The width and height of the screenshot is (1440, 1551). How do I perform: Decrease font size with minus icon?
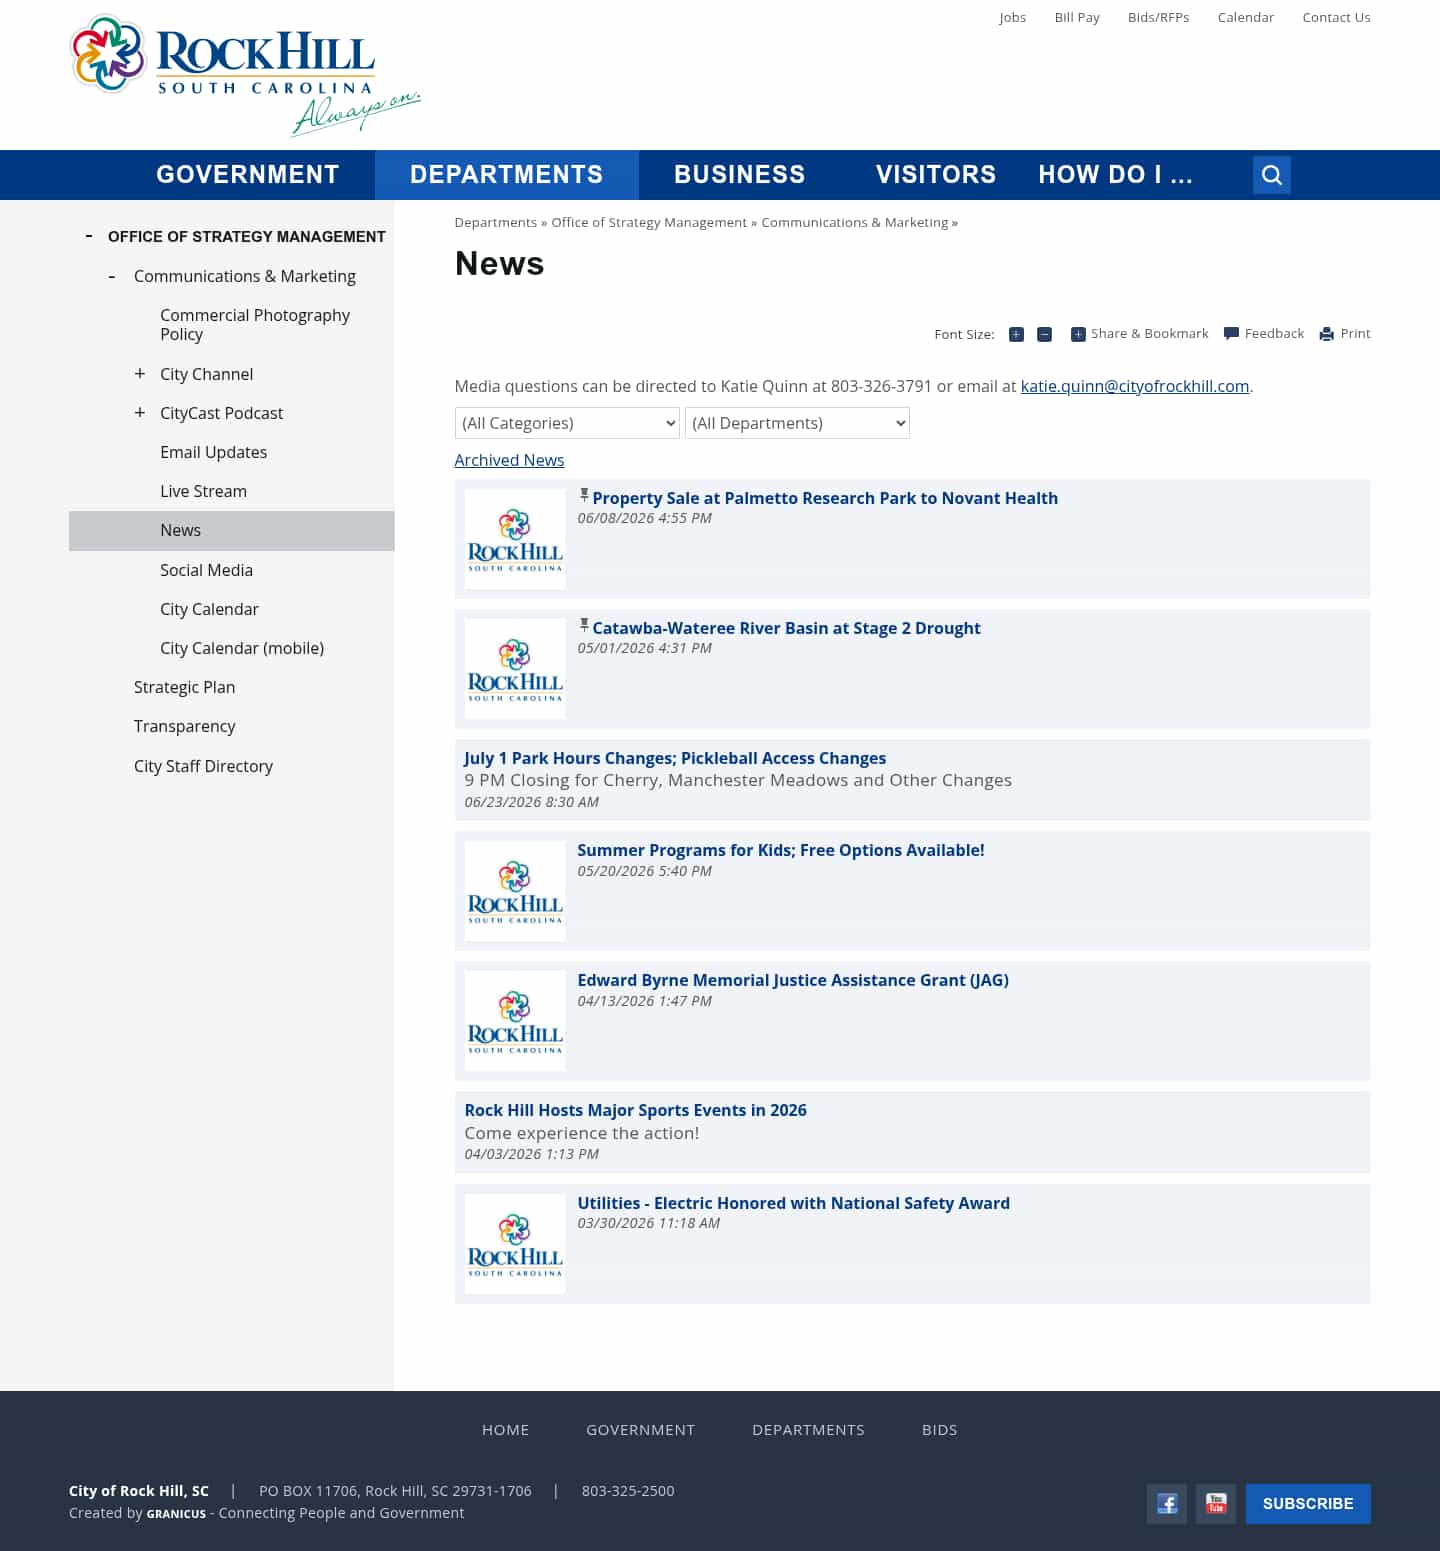(1044, 334)
